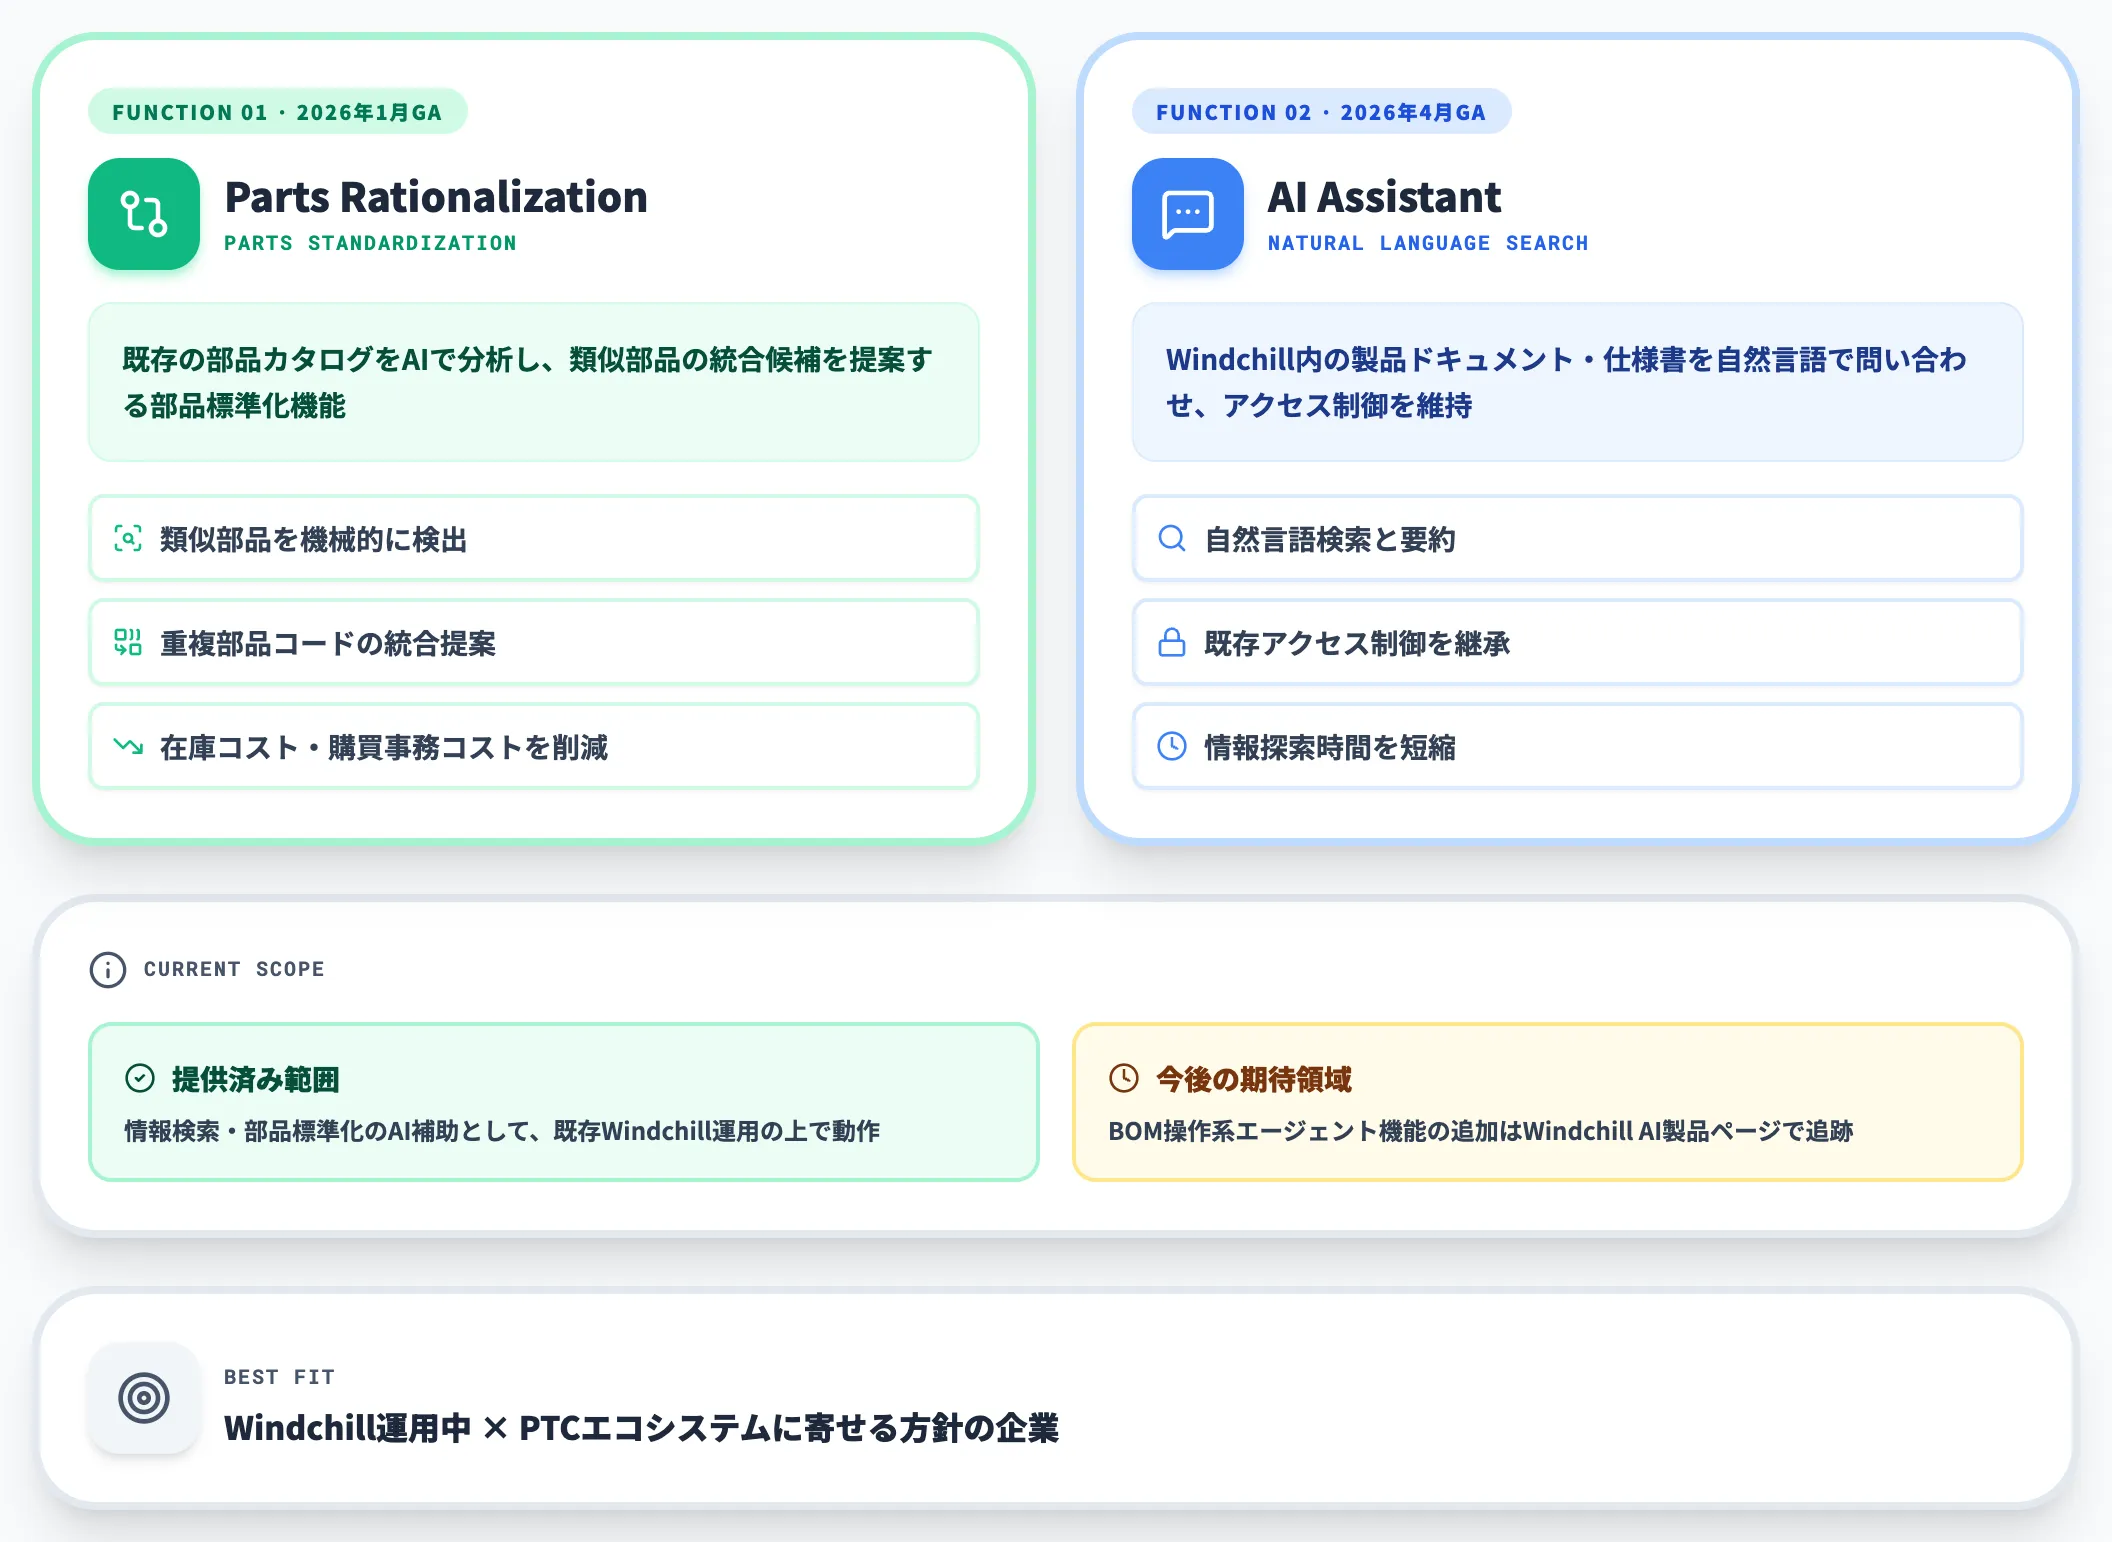Click the PARTS STANDARDIZATION subtitle

pyautogui.click(x=370, y=243)
